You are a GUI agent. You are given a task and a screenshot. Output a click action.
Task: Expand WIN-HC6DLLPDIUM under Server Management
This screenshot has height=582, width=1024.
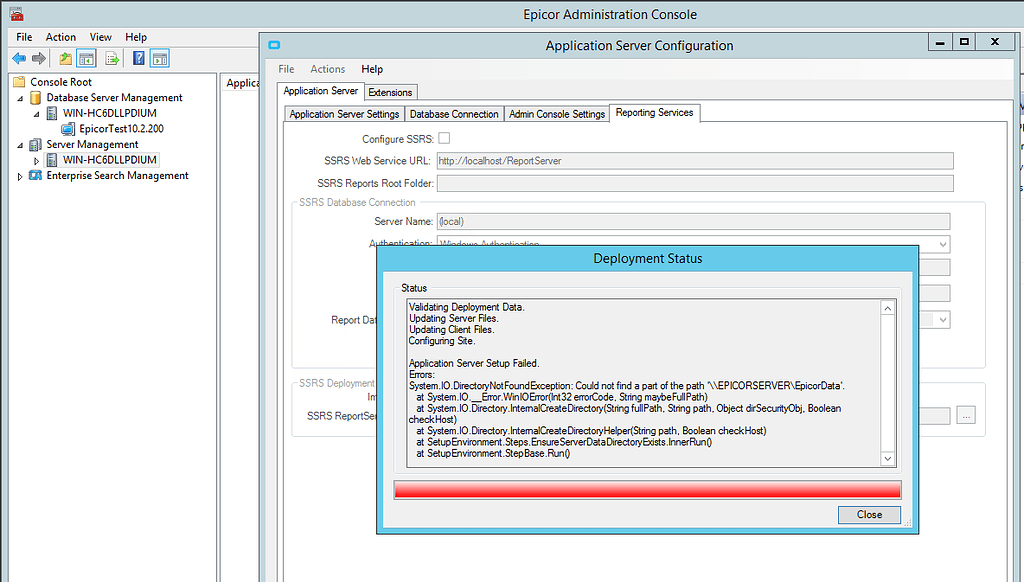pyautogui.click(x=37, y=160)
